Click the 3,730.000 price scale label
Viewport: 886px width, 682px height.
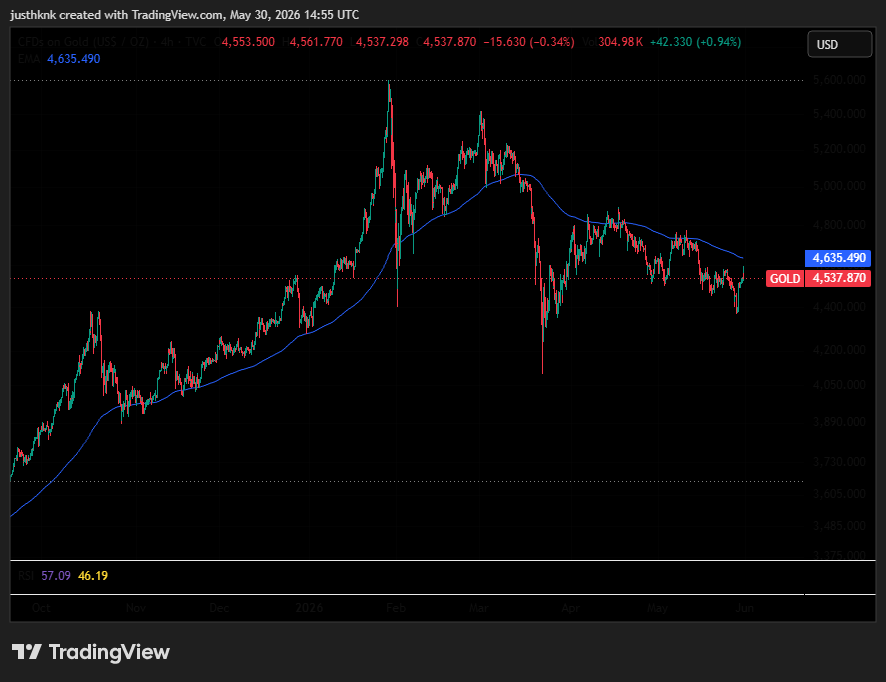pyautogui.click(x=839, y=462)
